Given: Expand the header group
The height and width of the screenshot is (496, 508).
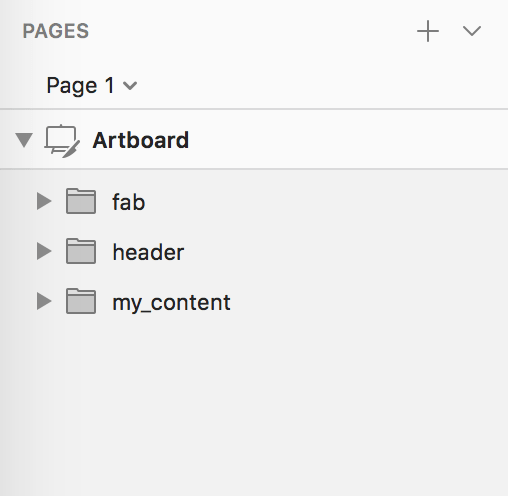Looking at the screenshot, I should 44,251.
